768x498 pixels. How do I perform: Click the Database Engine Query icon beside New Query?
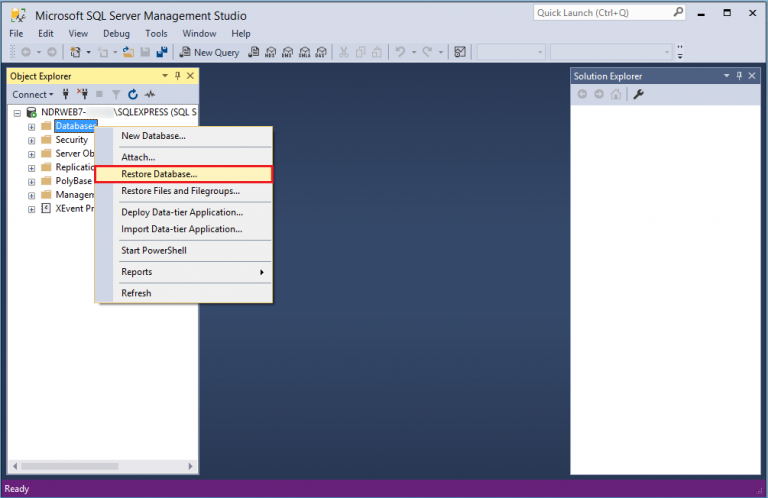coord(254,52)
